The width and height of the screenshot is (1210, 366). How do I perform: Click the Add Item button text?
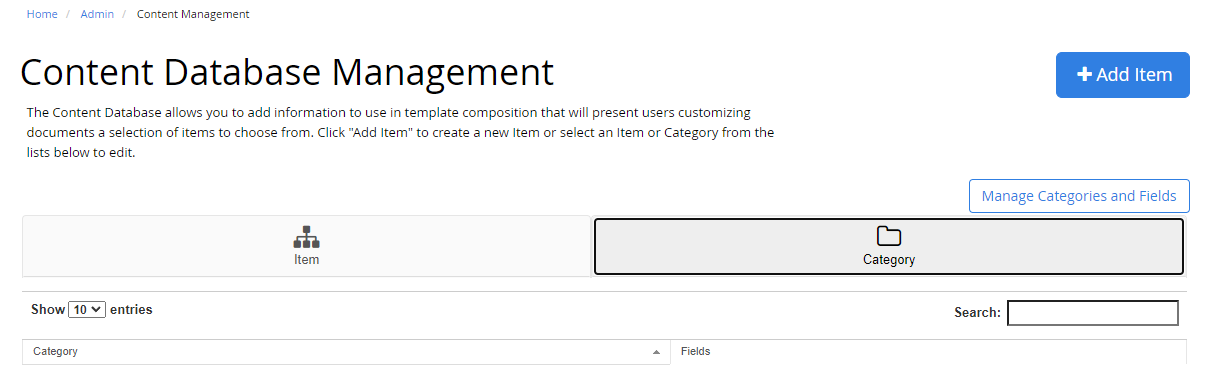[x=1134, y=75]
